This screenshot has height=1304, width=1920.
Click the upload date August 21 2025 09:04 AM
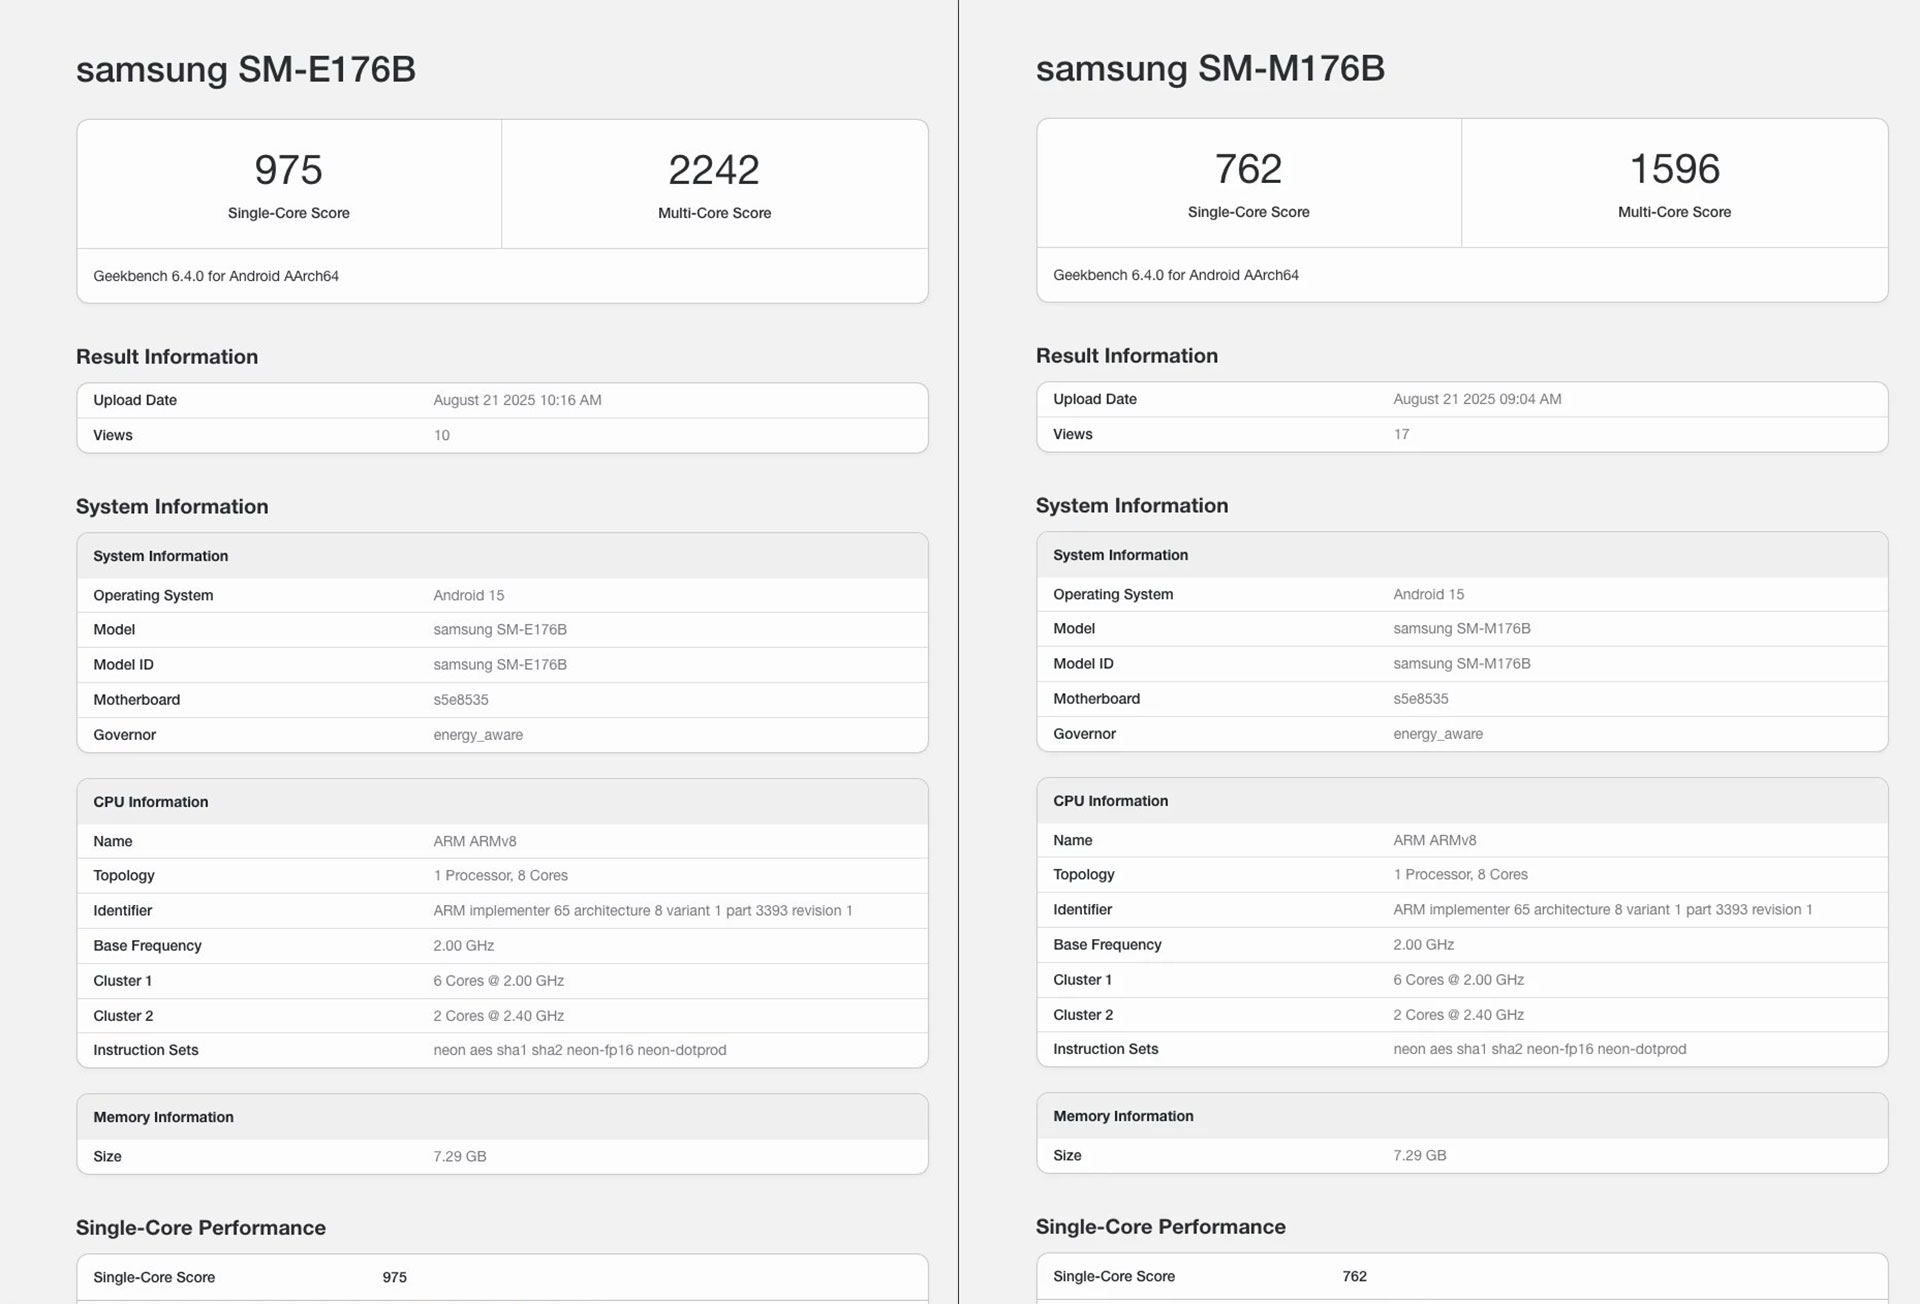(x=1477, y=399)
